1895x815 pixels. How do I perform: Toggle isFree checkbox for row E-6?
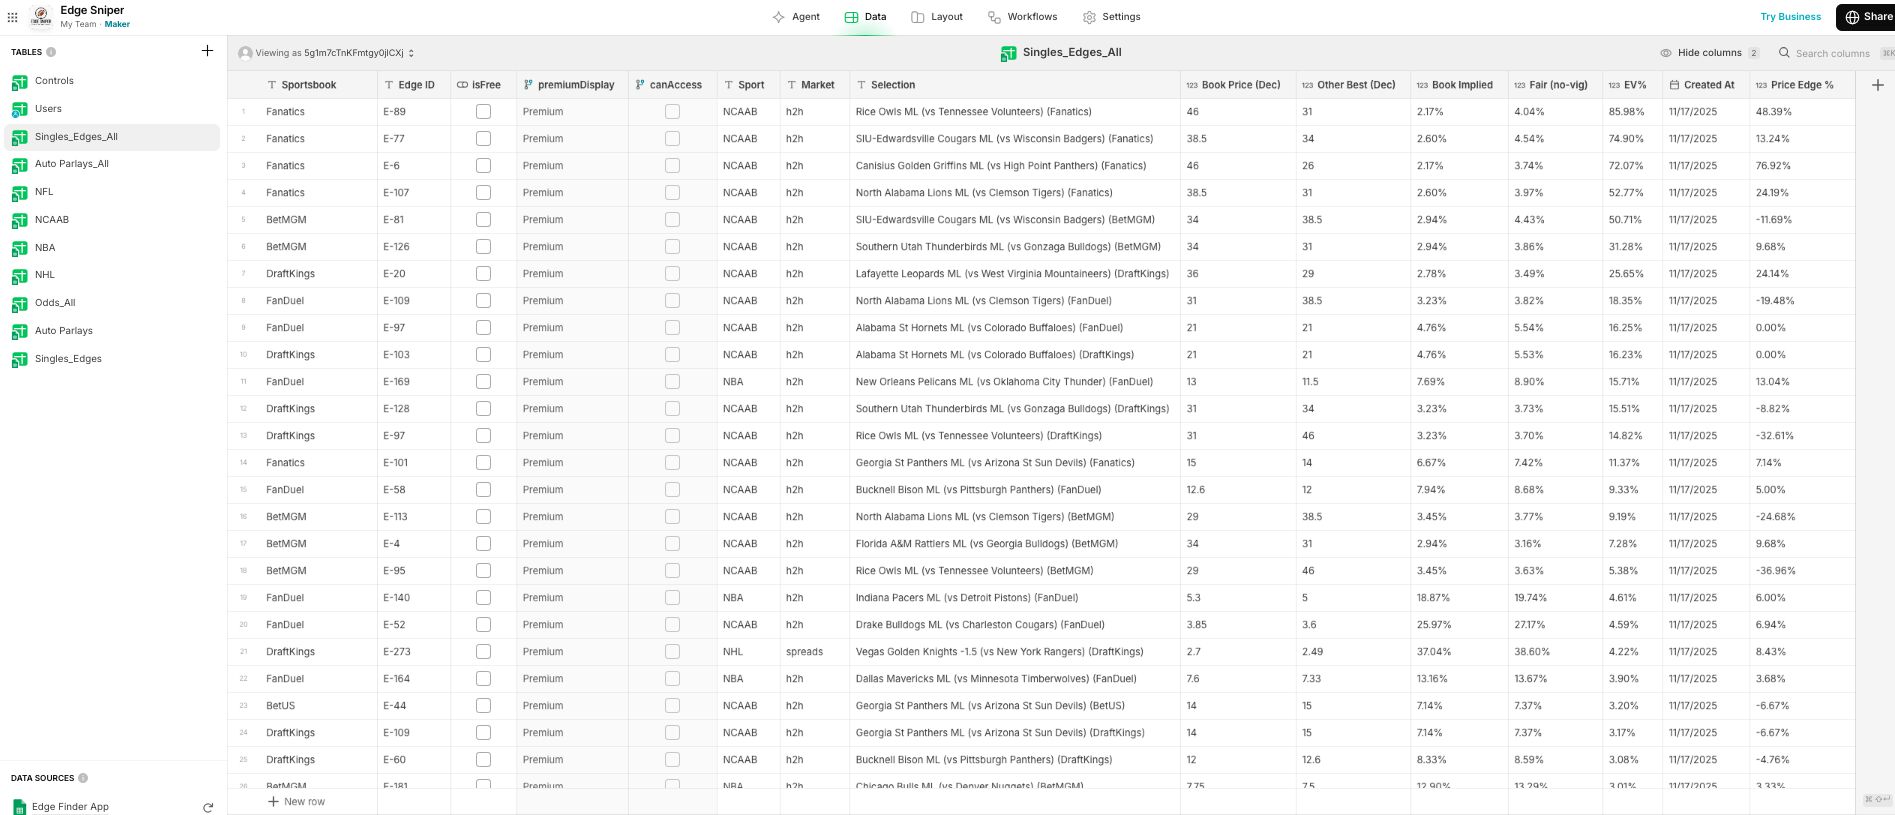coord(483,166)
